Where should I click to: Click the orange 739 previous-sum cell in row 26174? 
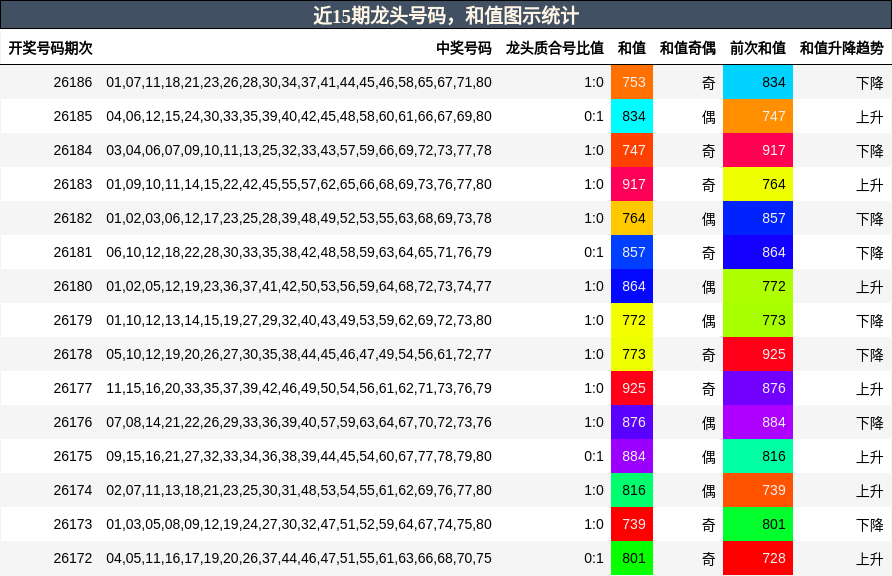point(758,490)
